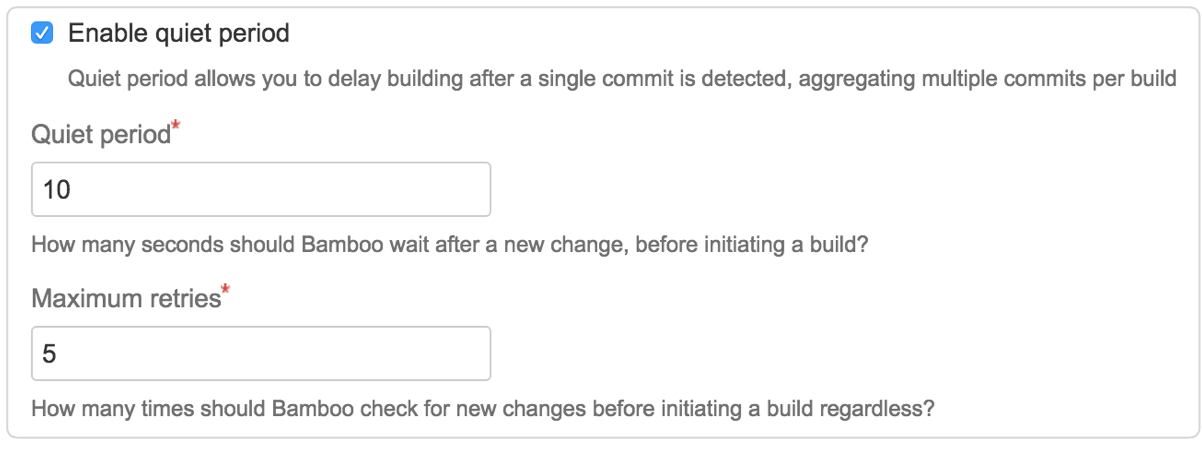The height and width of the screenshot is (450, 1202).
Task: Click the "Enable quiet period" label text
Action: [178, 34]
